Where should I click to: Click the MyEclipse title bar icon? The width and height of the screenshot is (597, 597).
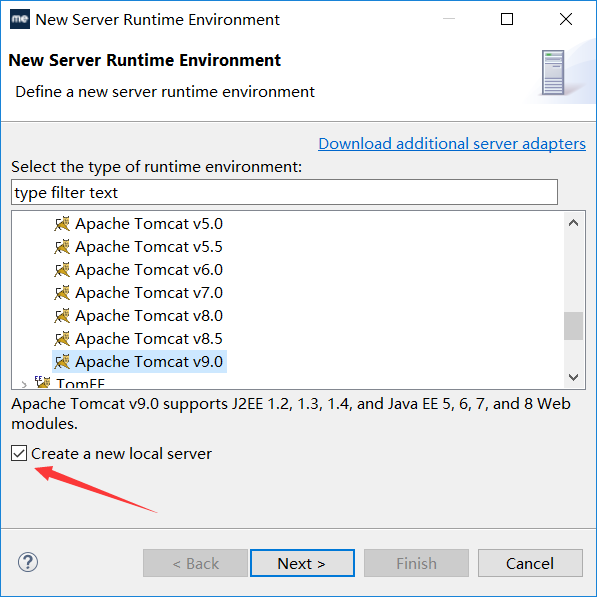[x=20, y=19]
